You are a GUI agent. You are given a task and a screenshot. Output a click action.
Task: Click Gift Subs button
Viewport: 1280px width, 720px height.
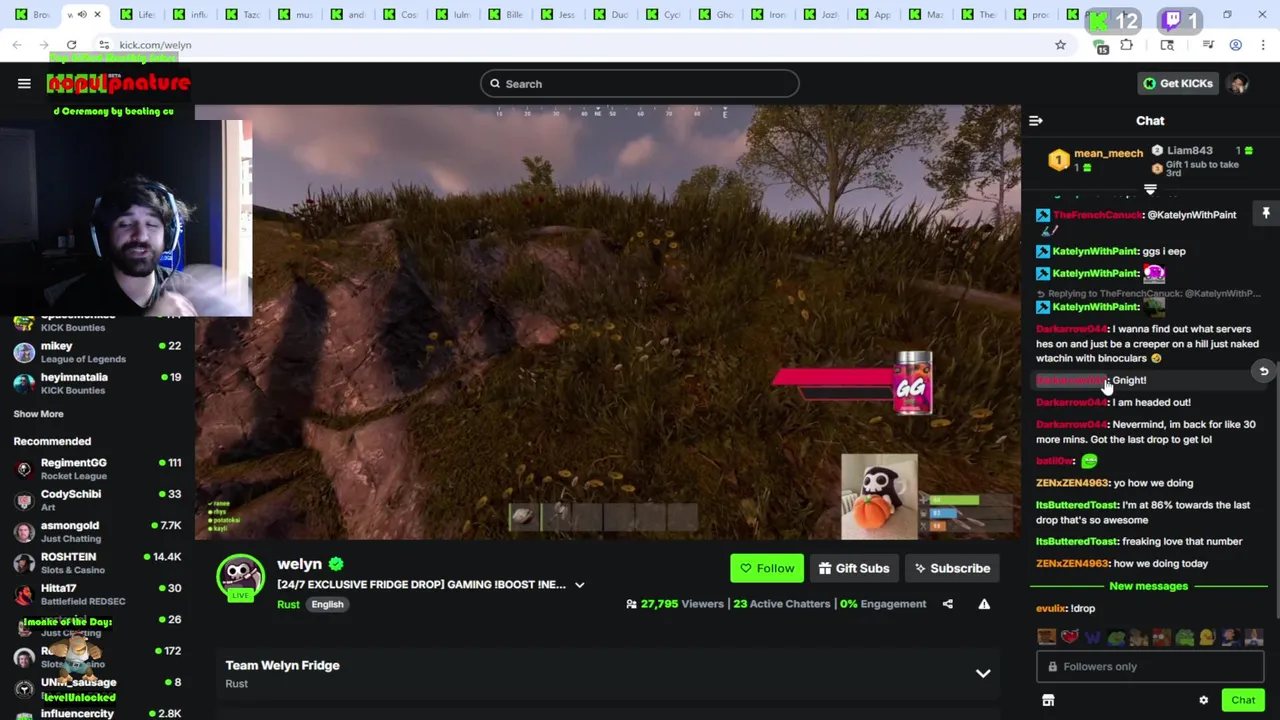tap(853, 569)
